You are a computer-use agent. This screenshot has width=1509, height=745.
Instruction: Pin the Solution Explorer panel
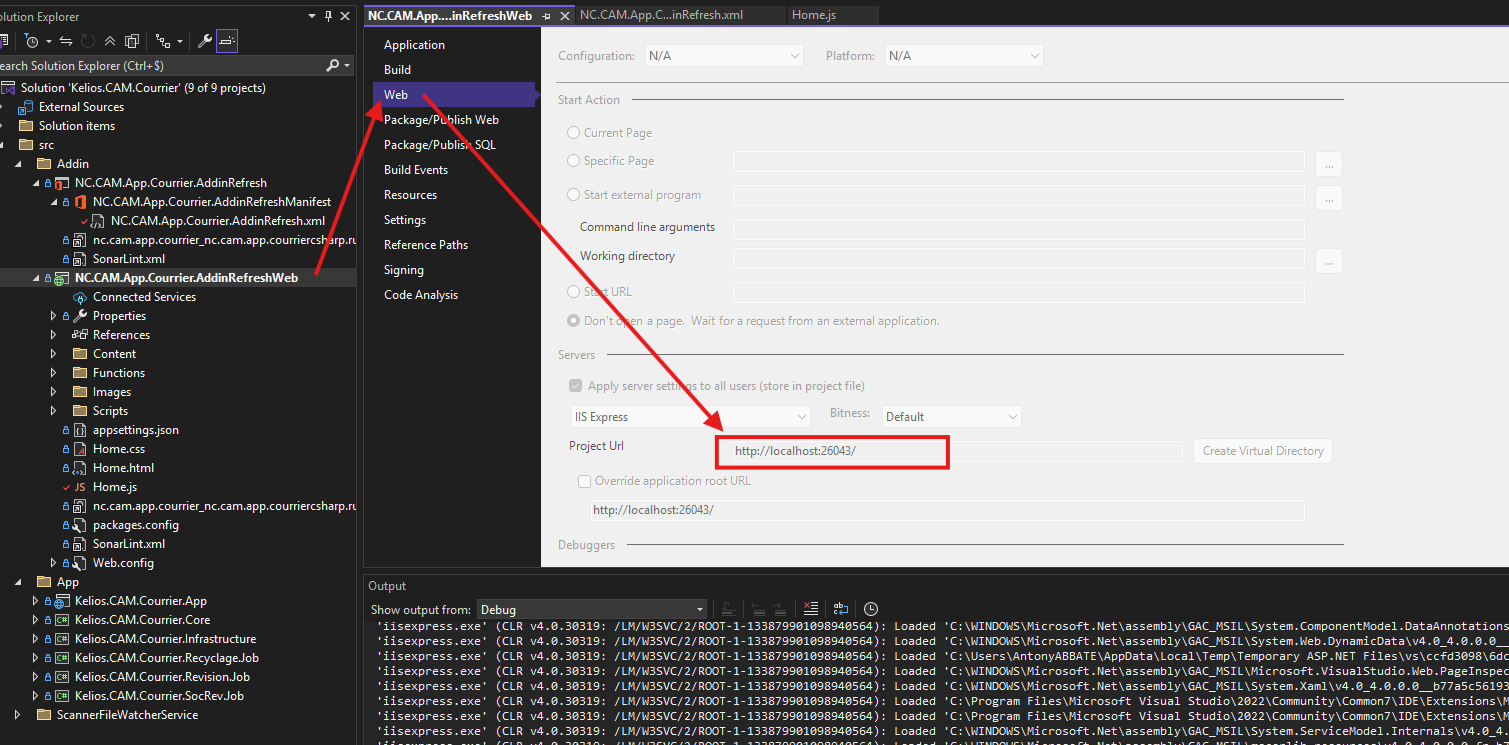pos(329,16)
